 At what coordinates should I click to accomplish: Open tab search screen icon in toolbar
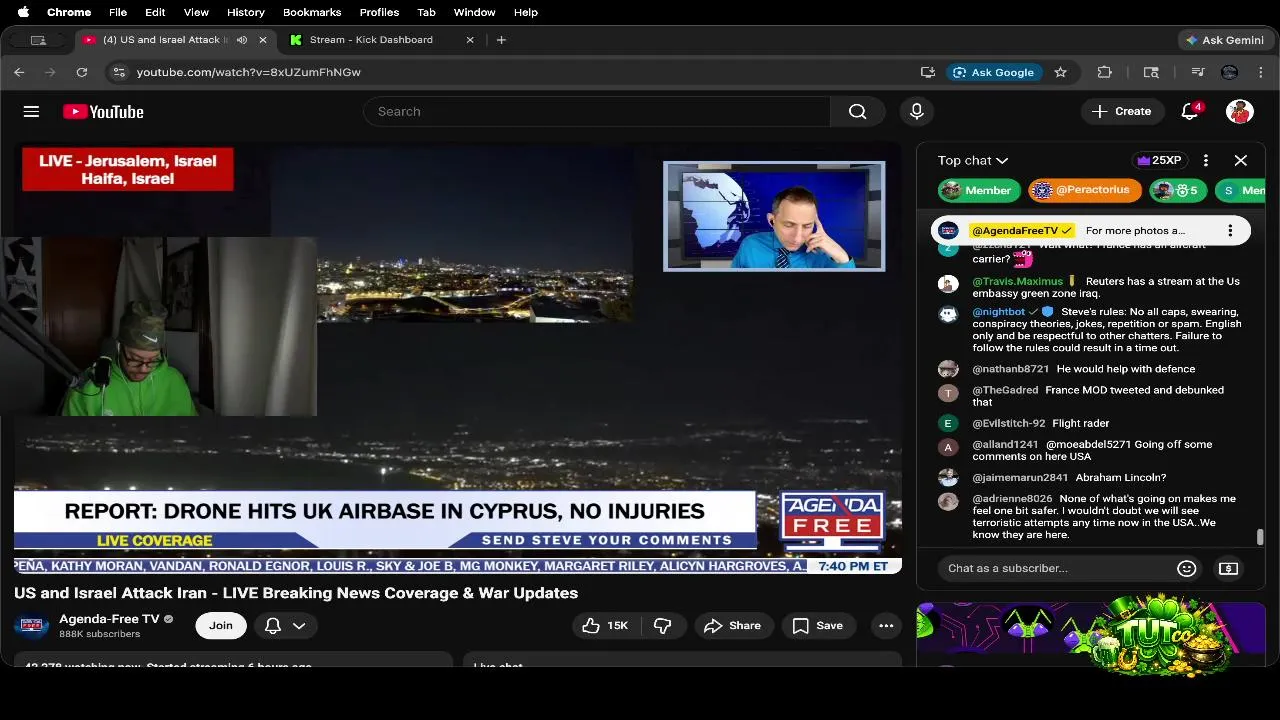1151,72
